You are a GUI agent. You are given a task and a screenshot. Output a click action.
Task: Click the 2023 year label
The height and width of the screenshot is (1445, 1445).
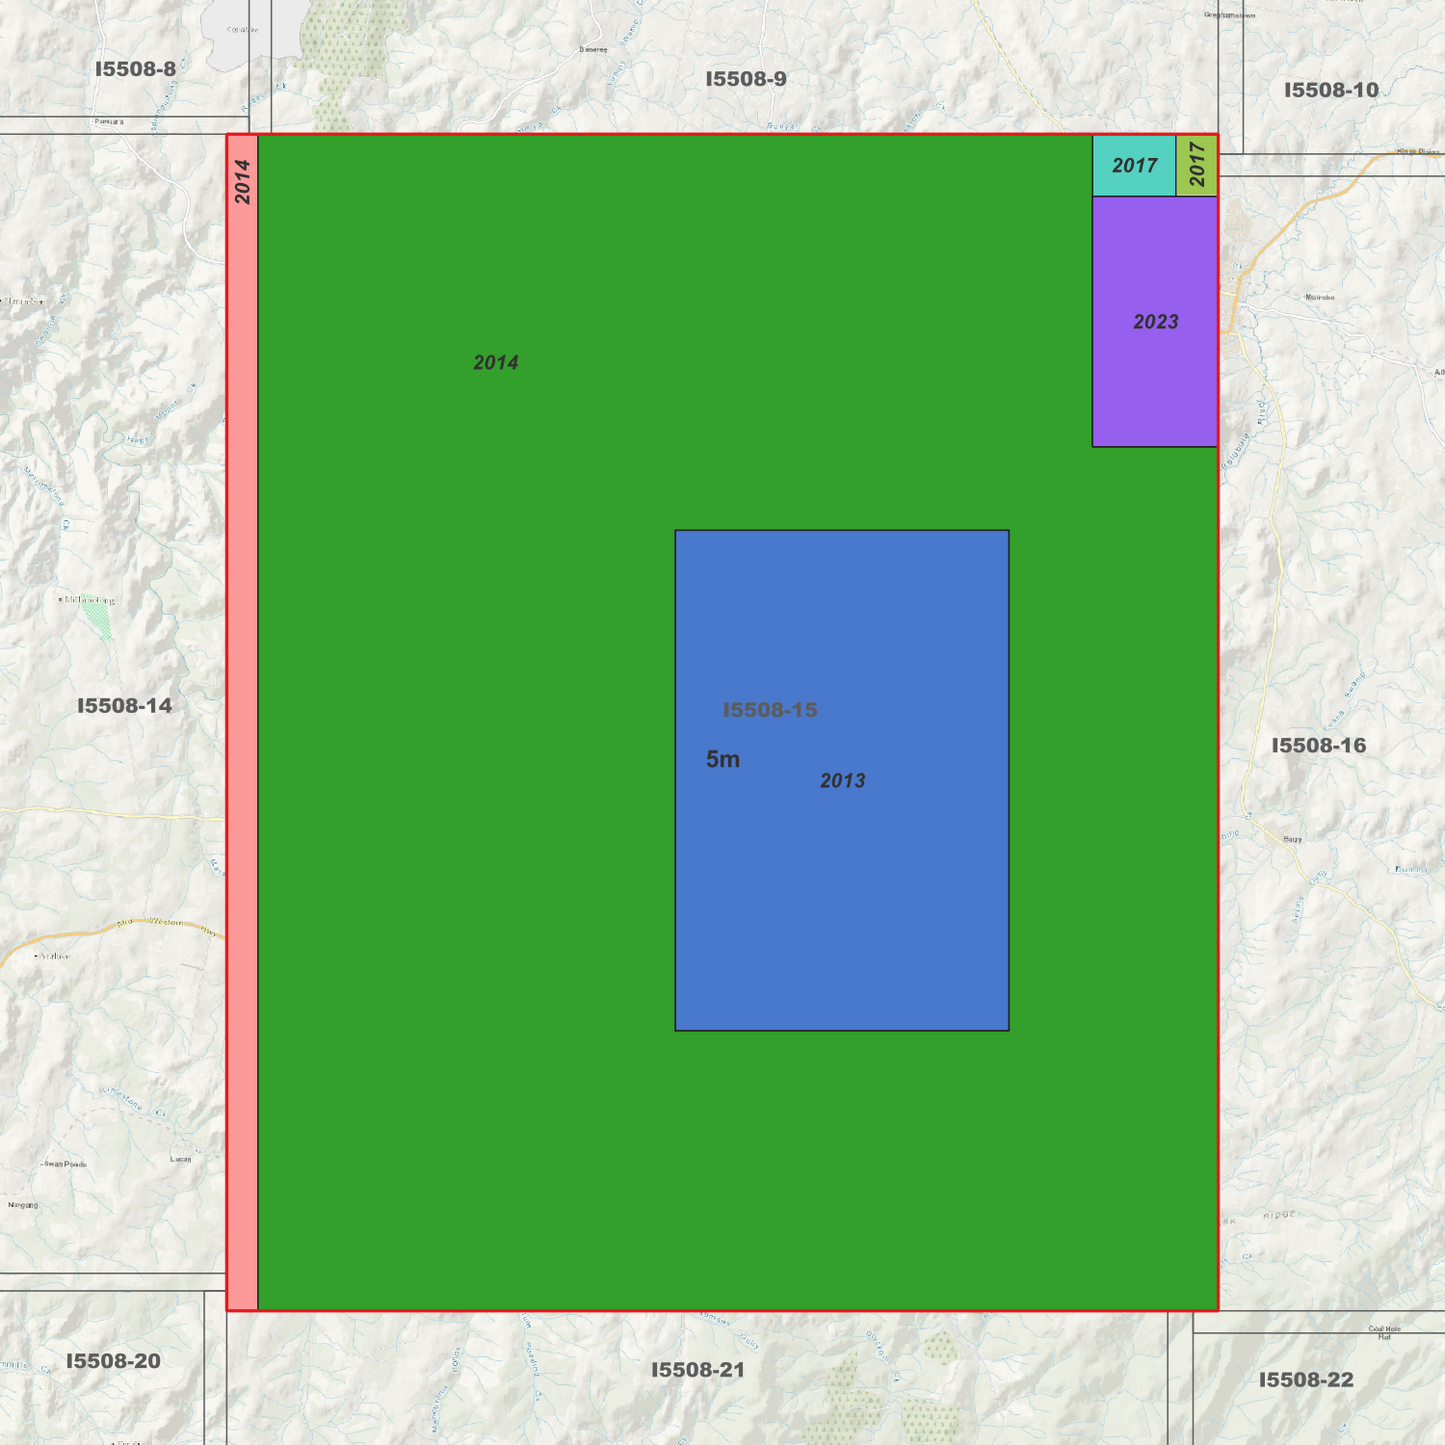[1156, 322]
